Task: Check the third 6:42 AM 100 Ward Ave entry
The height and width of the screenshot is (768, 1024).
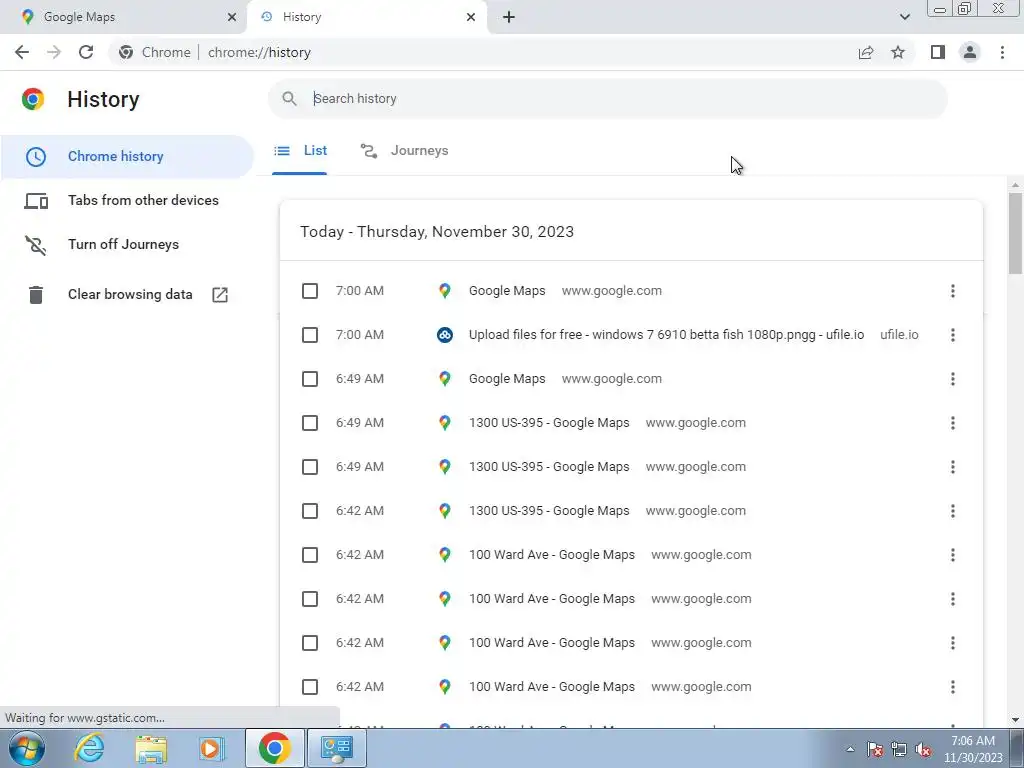Action: 310,643
